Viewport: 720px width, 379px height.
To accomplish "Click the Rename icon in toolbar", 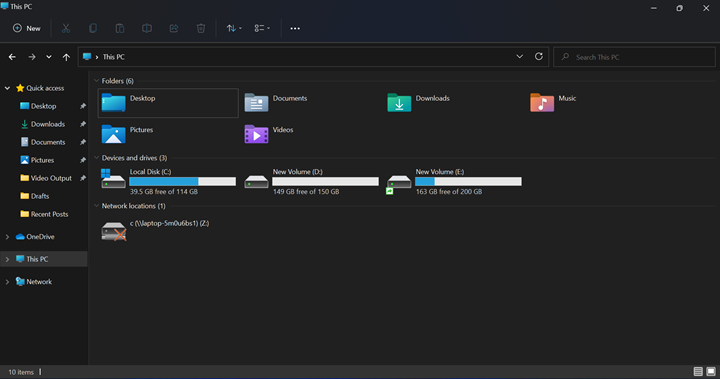I will 147,28.
